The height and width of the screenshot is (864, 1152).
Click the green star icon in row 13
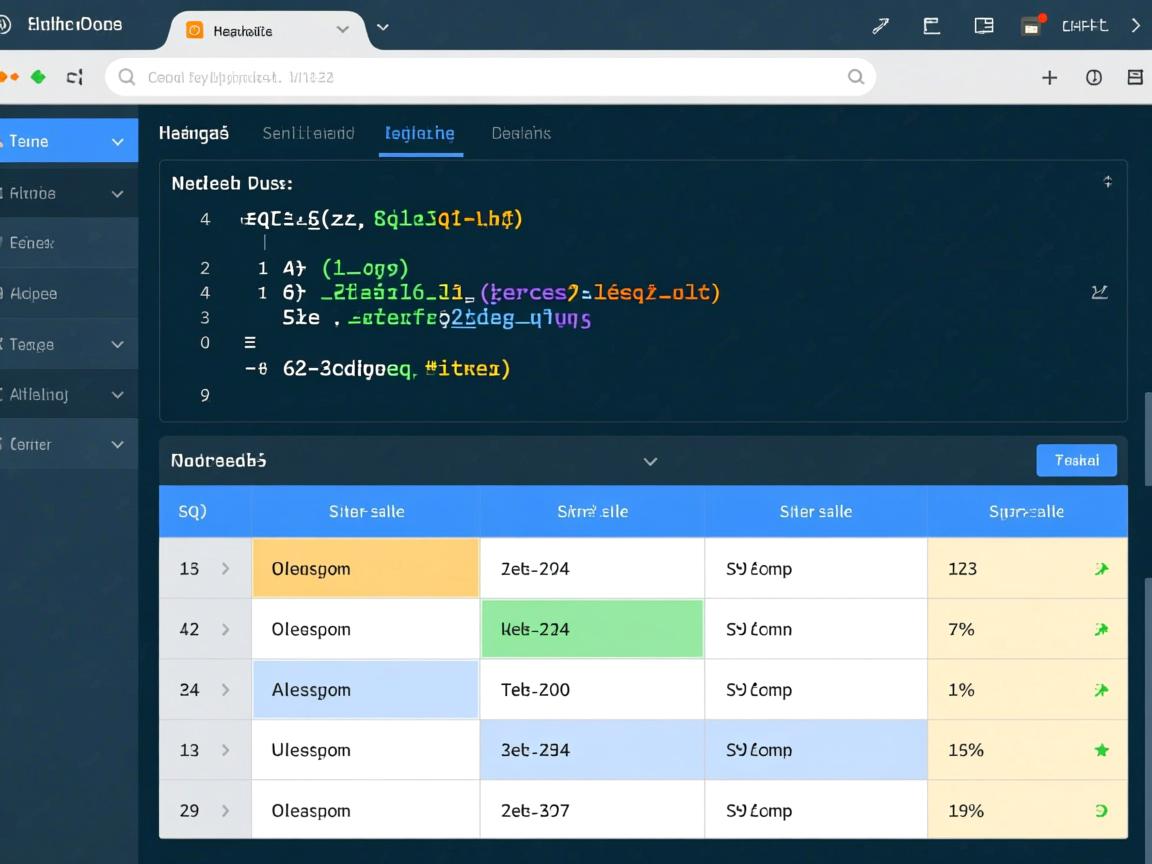click(x=1101, y=750)
